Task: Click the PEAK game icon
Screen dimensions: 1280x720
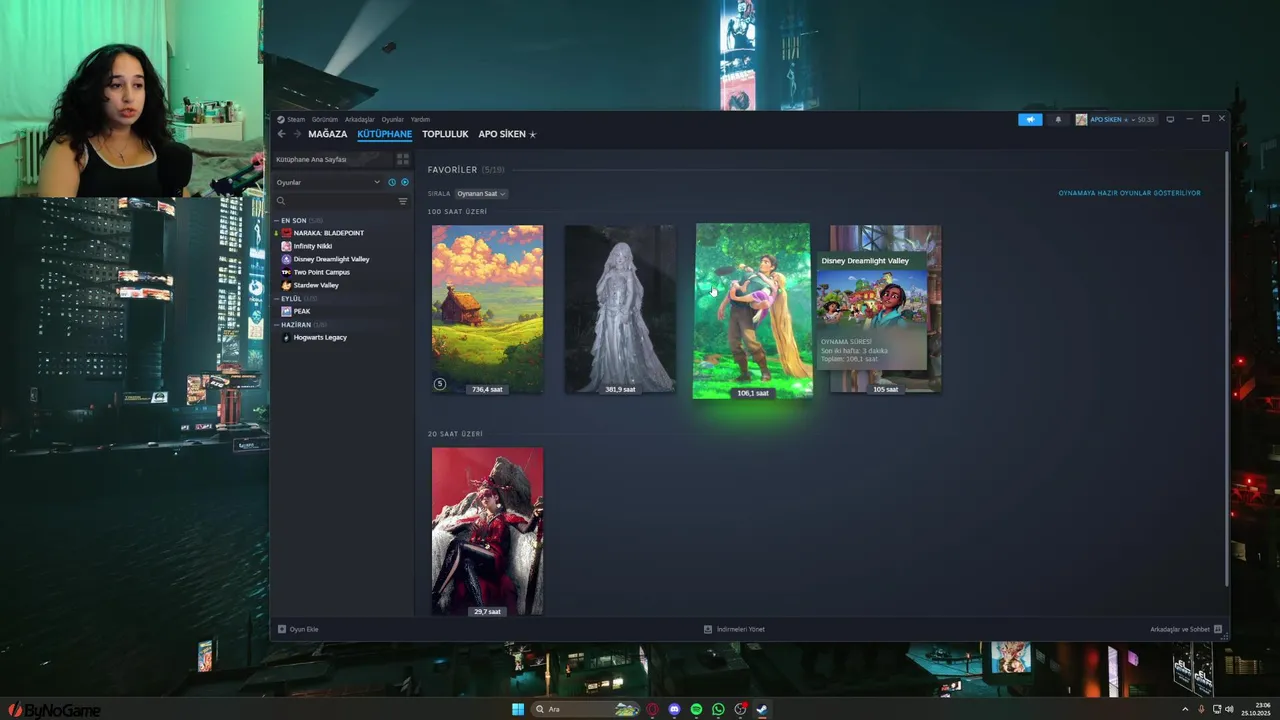Action: (x=286, y=311)
